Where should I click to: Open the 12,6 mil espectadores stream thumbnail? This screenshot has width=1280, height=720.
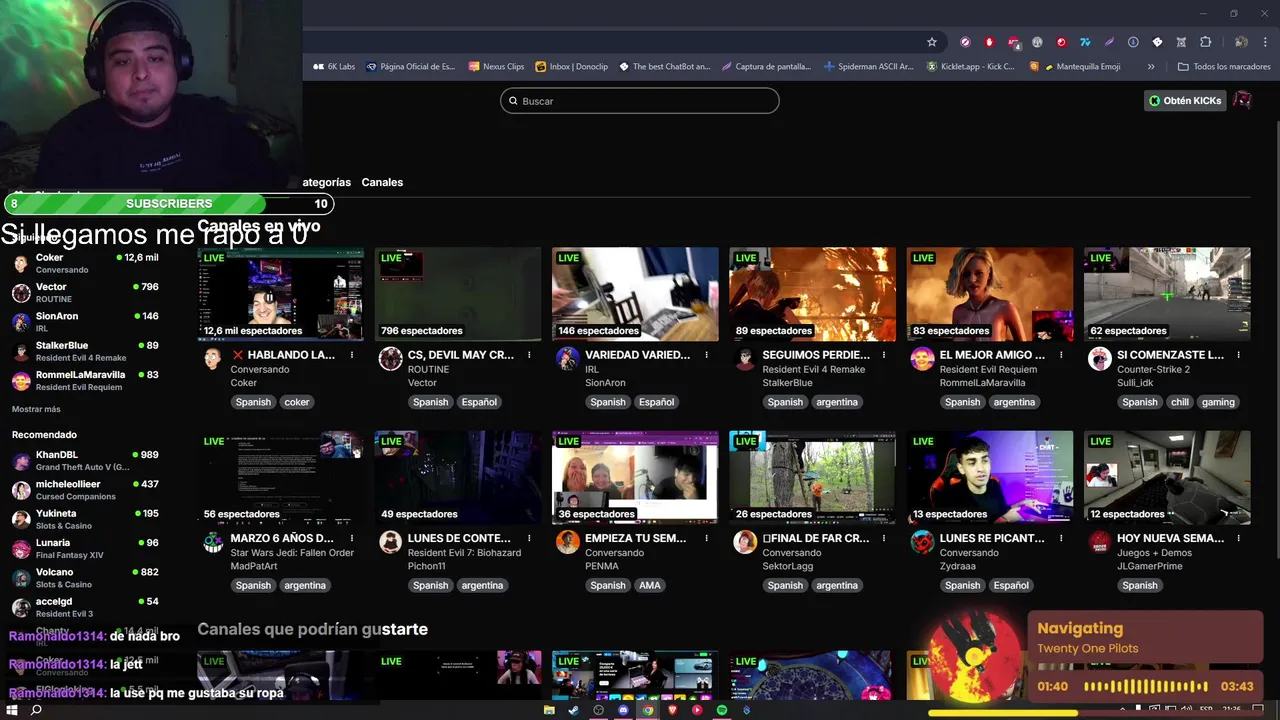click(x=280, y=294)
